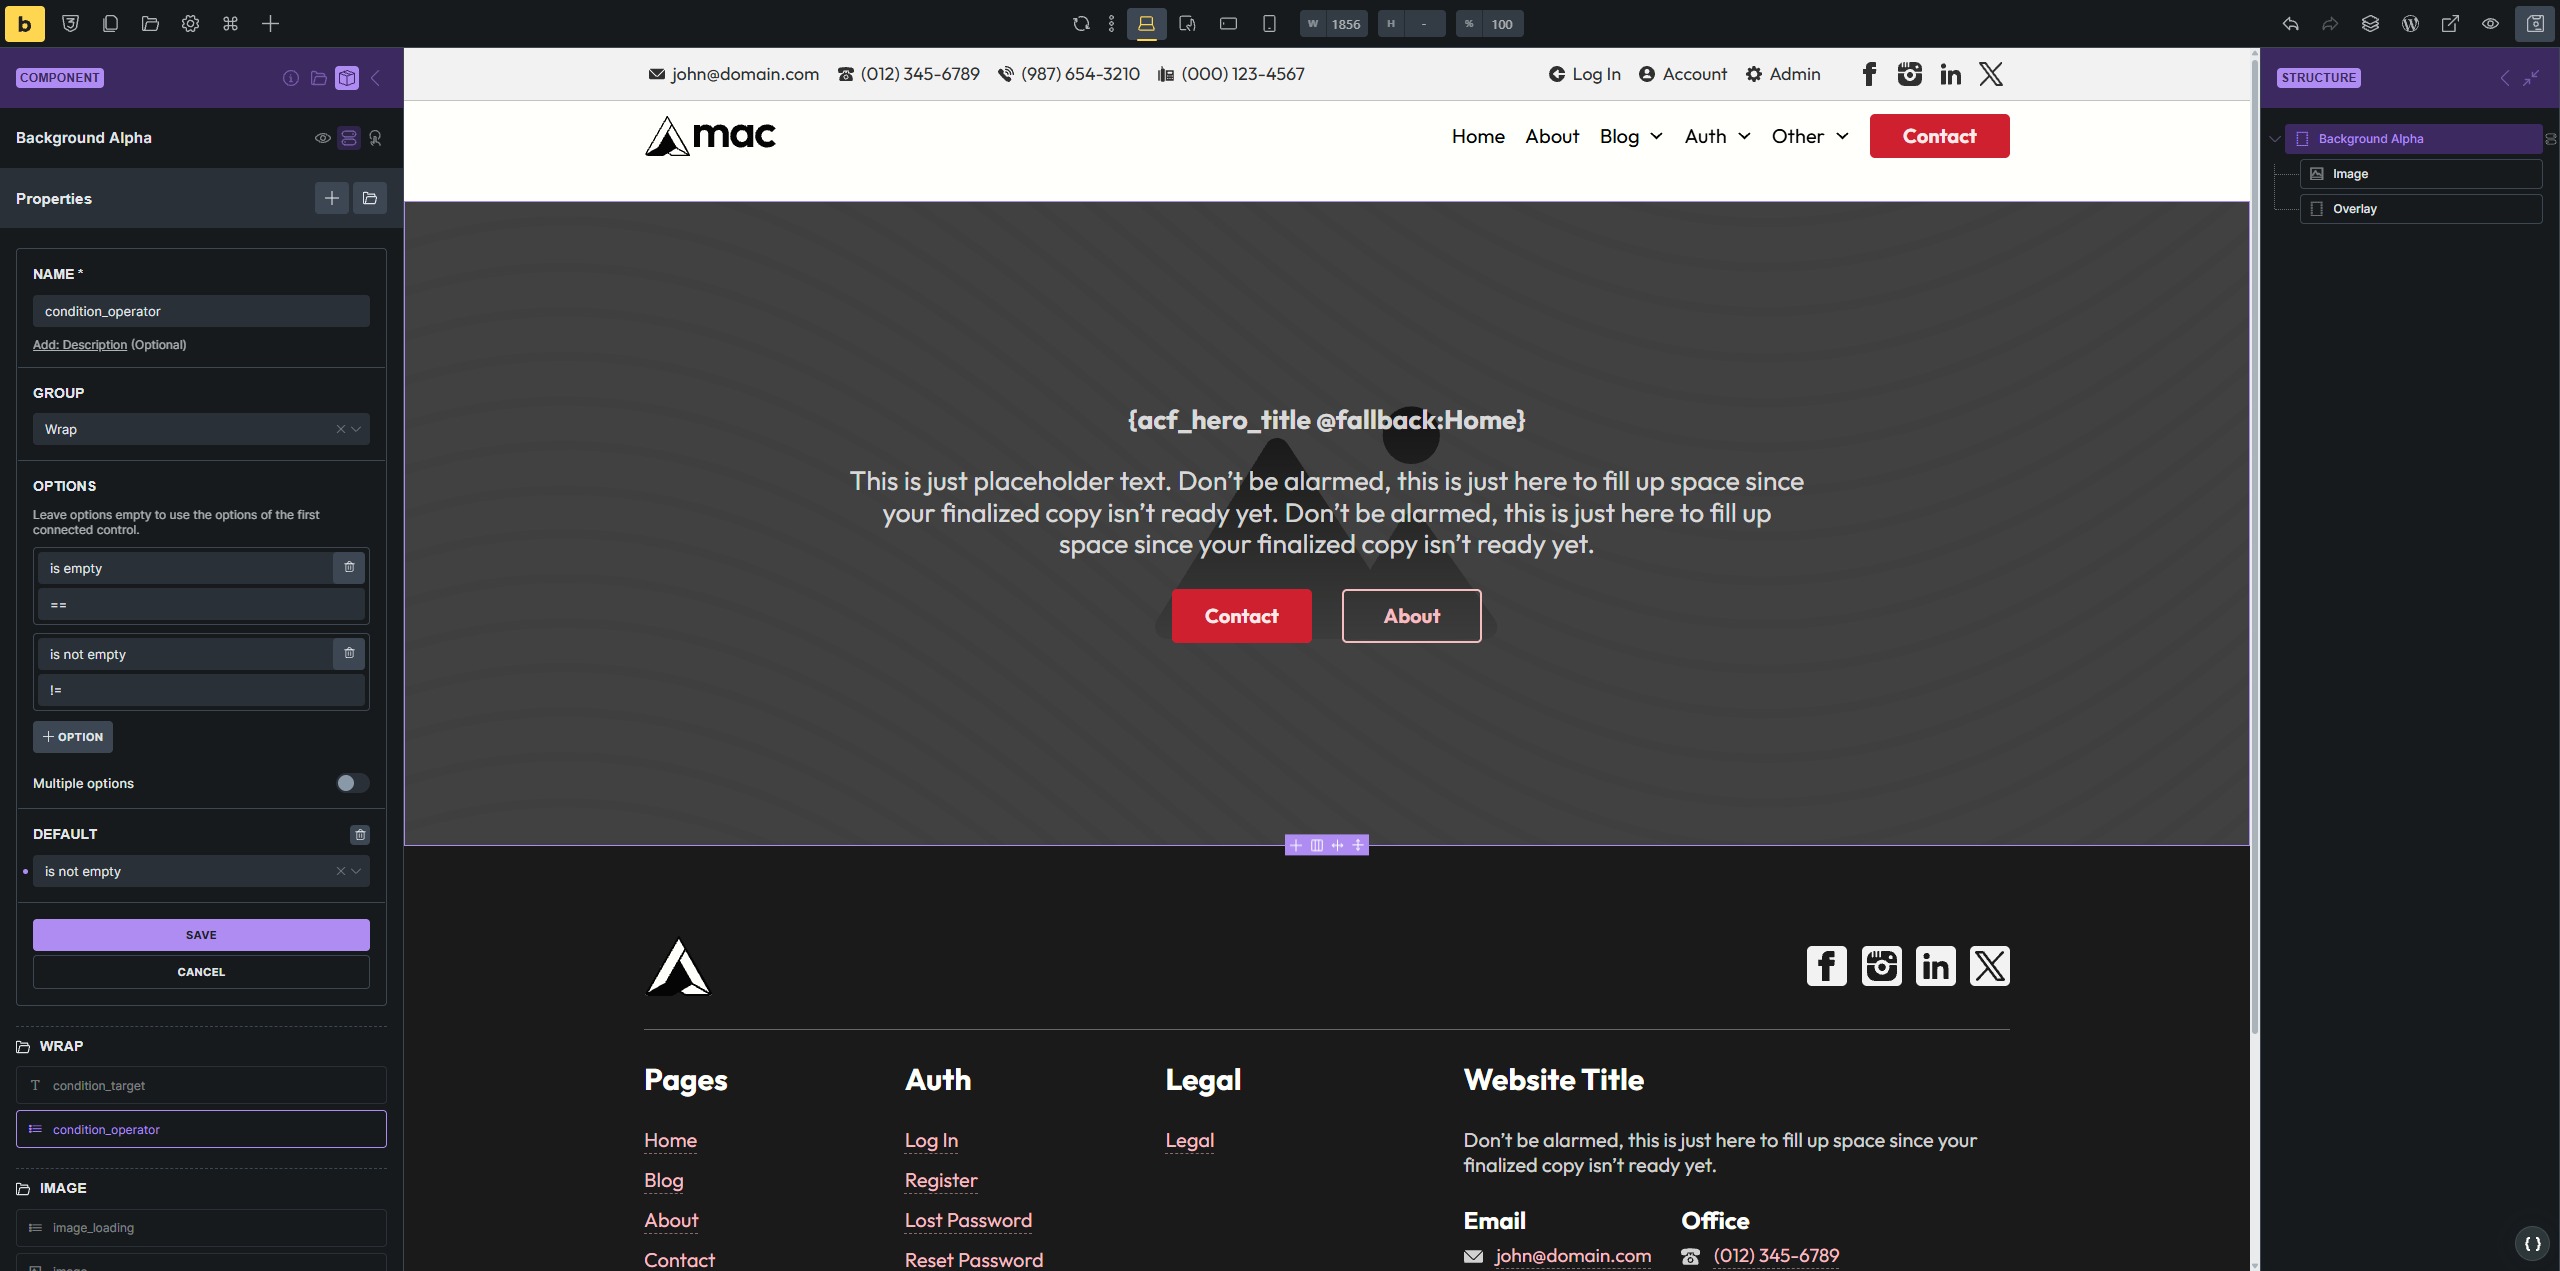The height and width of the screenshot is (1271, 2560).
Task: Click the Bricks logo in the toolbar
Action: coord(24,24)
